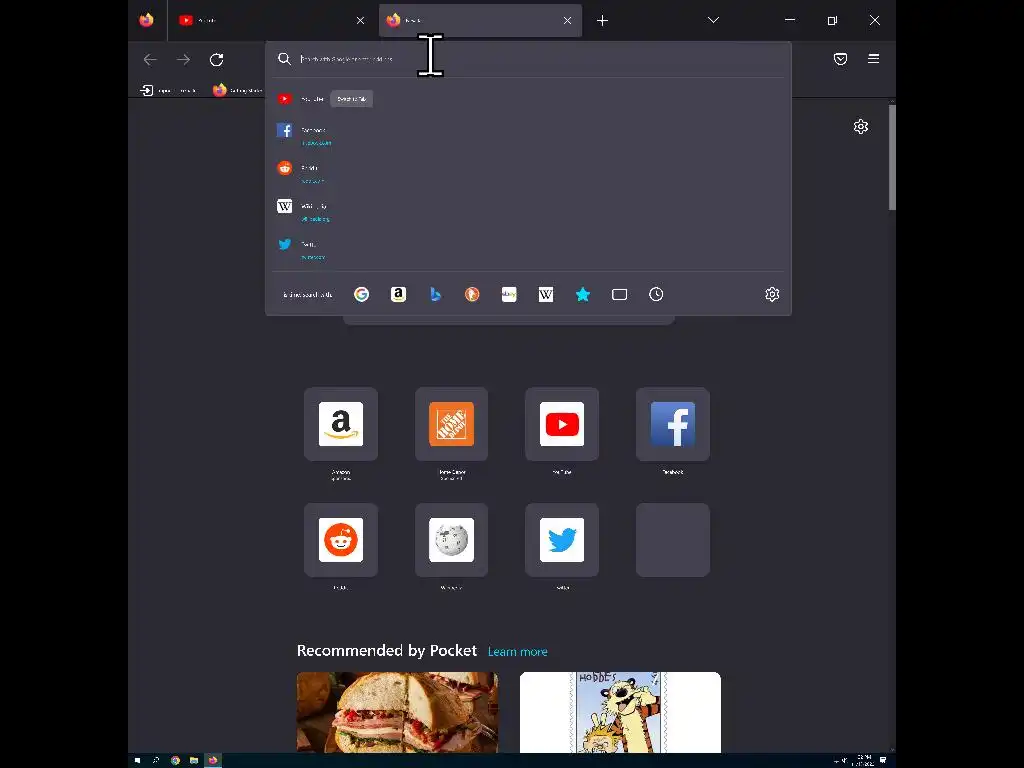Search with Google one-off engine icon
This screenshot has width=1024, height=768.
click(x=361, y=295)
